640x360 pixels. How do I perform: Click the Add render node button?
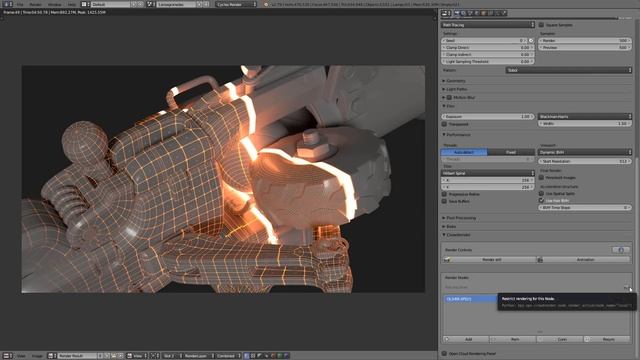[466, 339]
